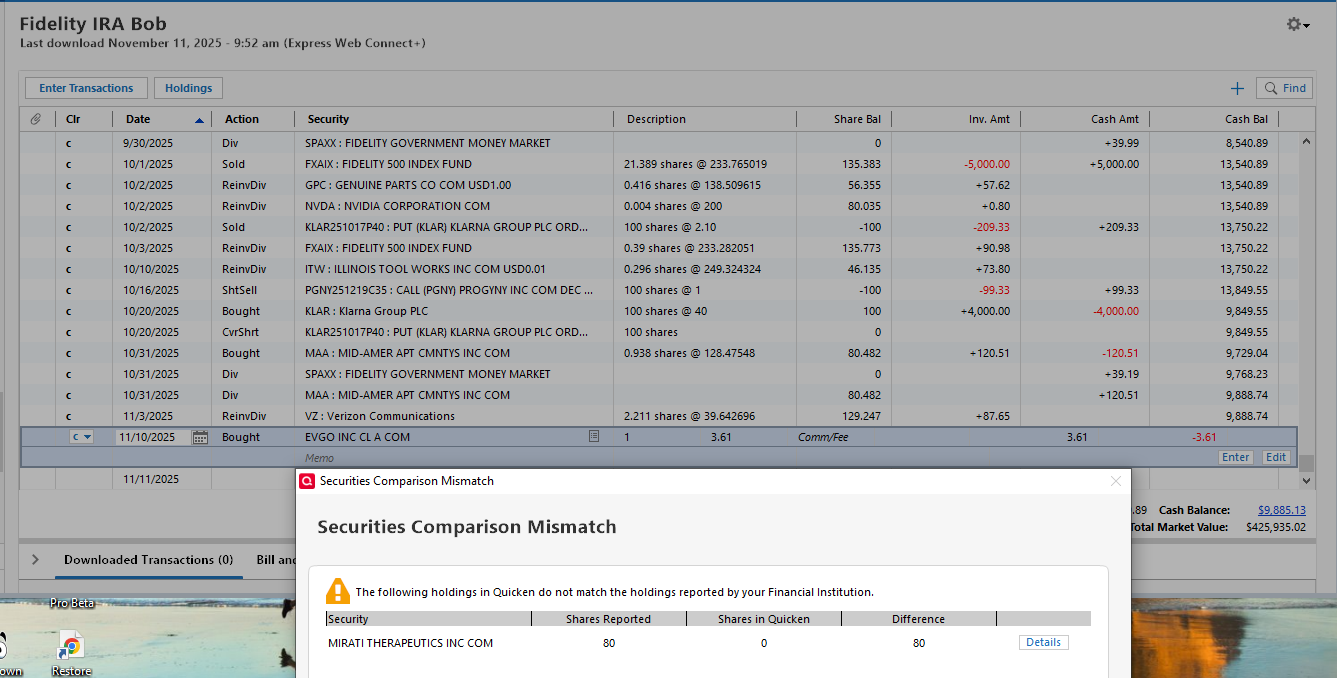The height and width of the screenshot is (678, 1337).
Task: Switch to Downloaded Transactions (0) tab
Action: pyautogui.click(x=148, y=560)
